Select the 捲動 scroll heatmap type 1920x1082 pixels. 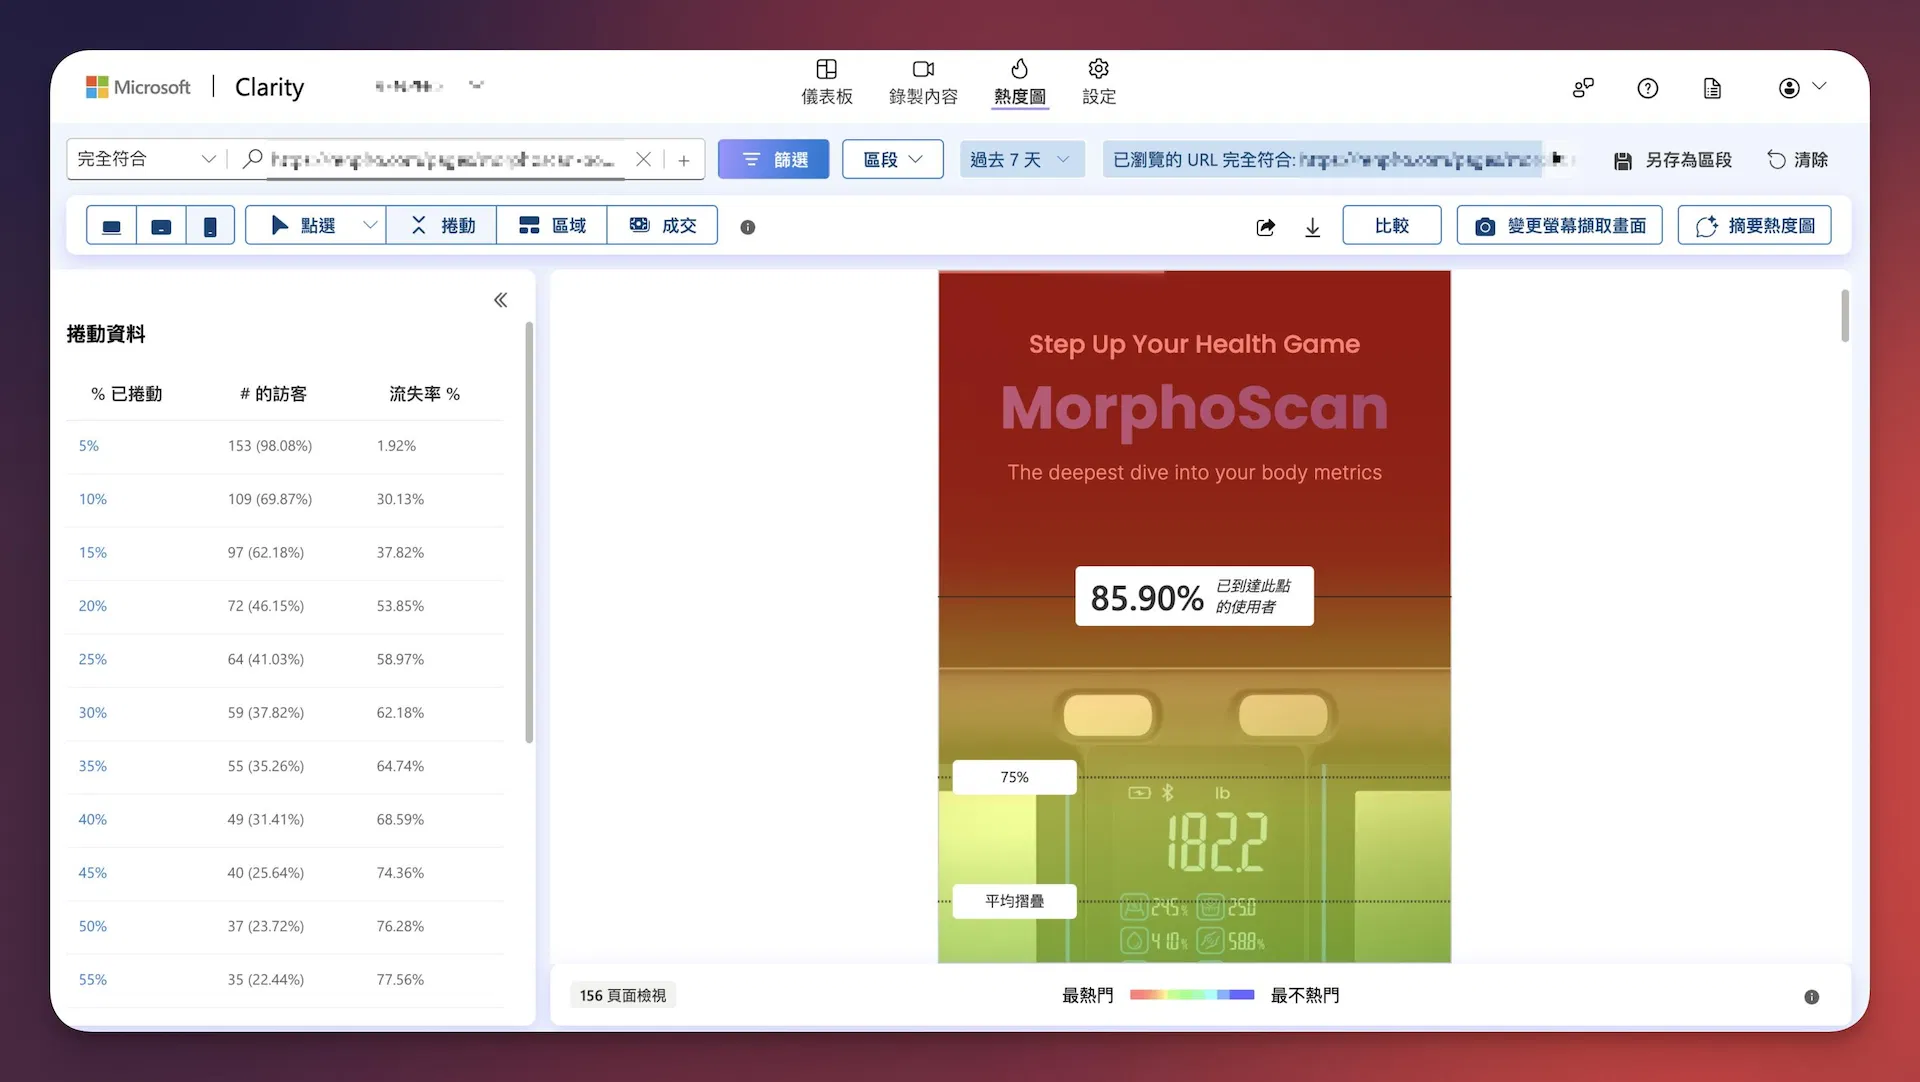(x=442, y=226)
